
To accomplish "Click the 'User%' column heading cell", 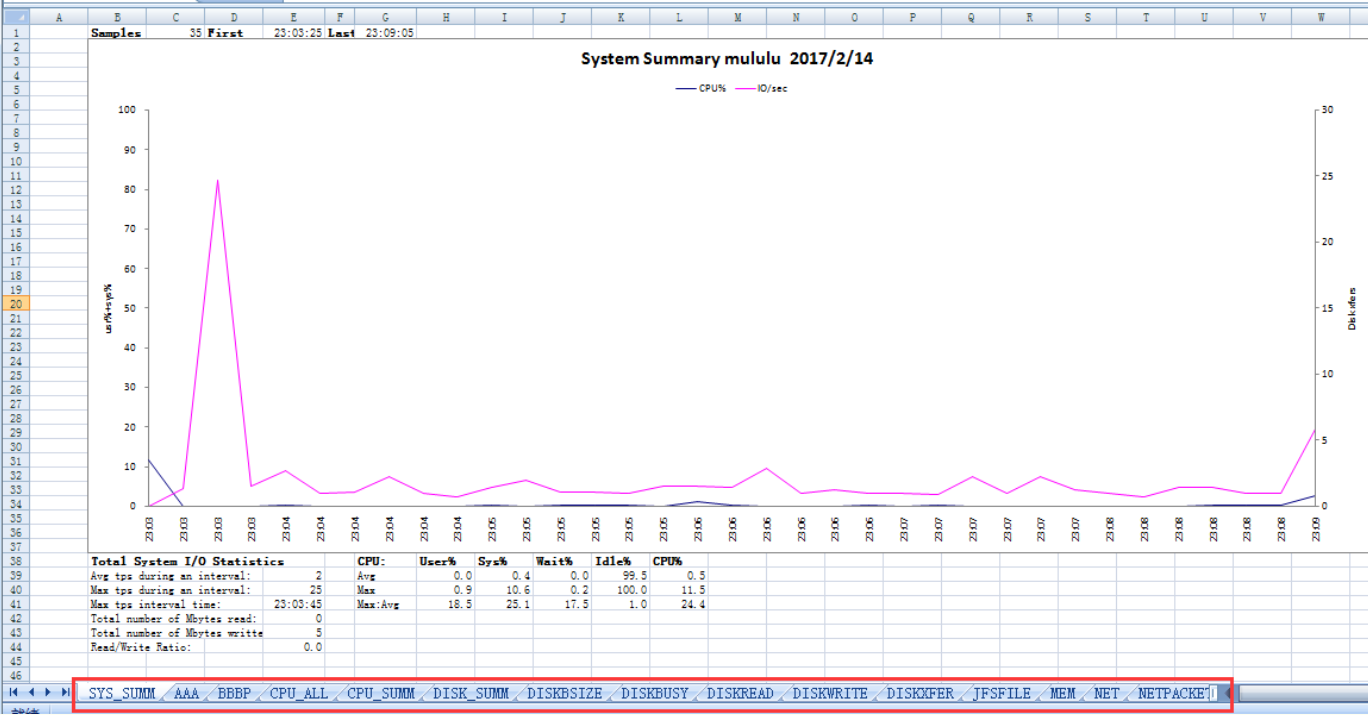I will (x=445, y=561).
